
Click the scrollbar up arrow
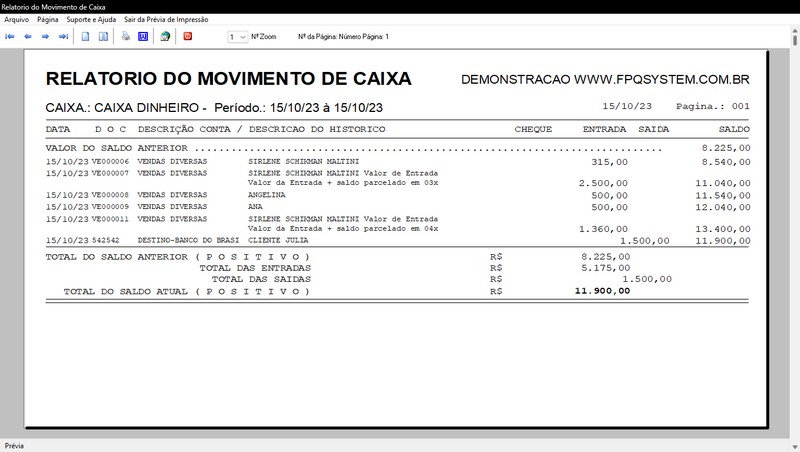(795, 30)
